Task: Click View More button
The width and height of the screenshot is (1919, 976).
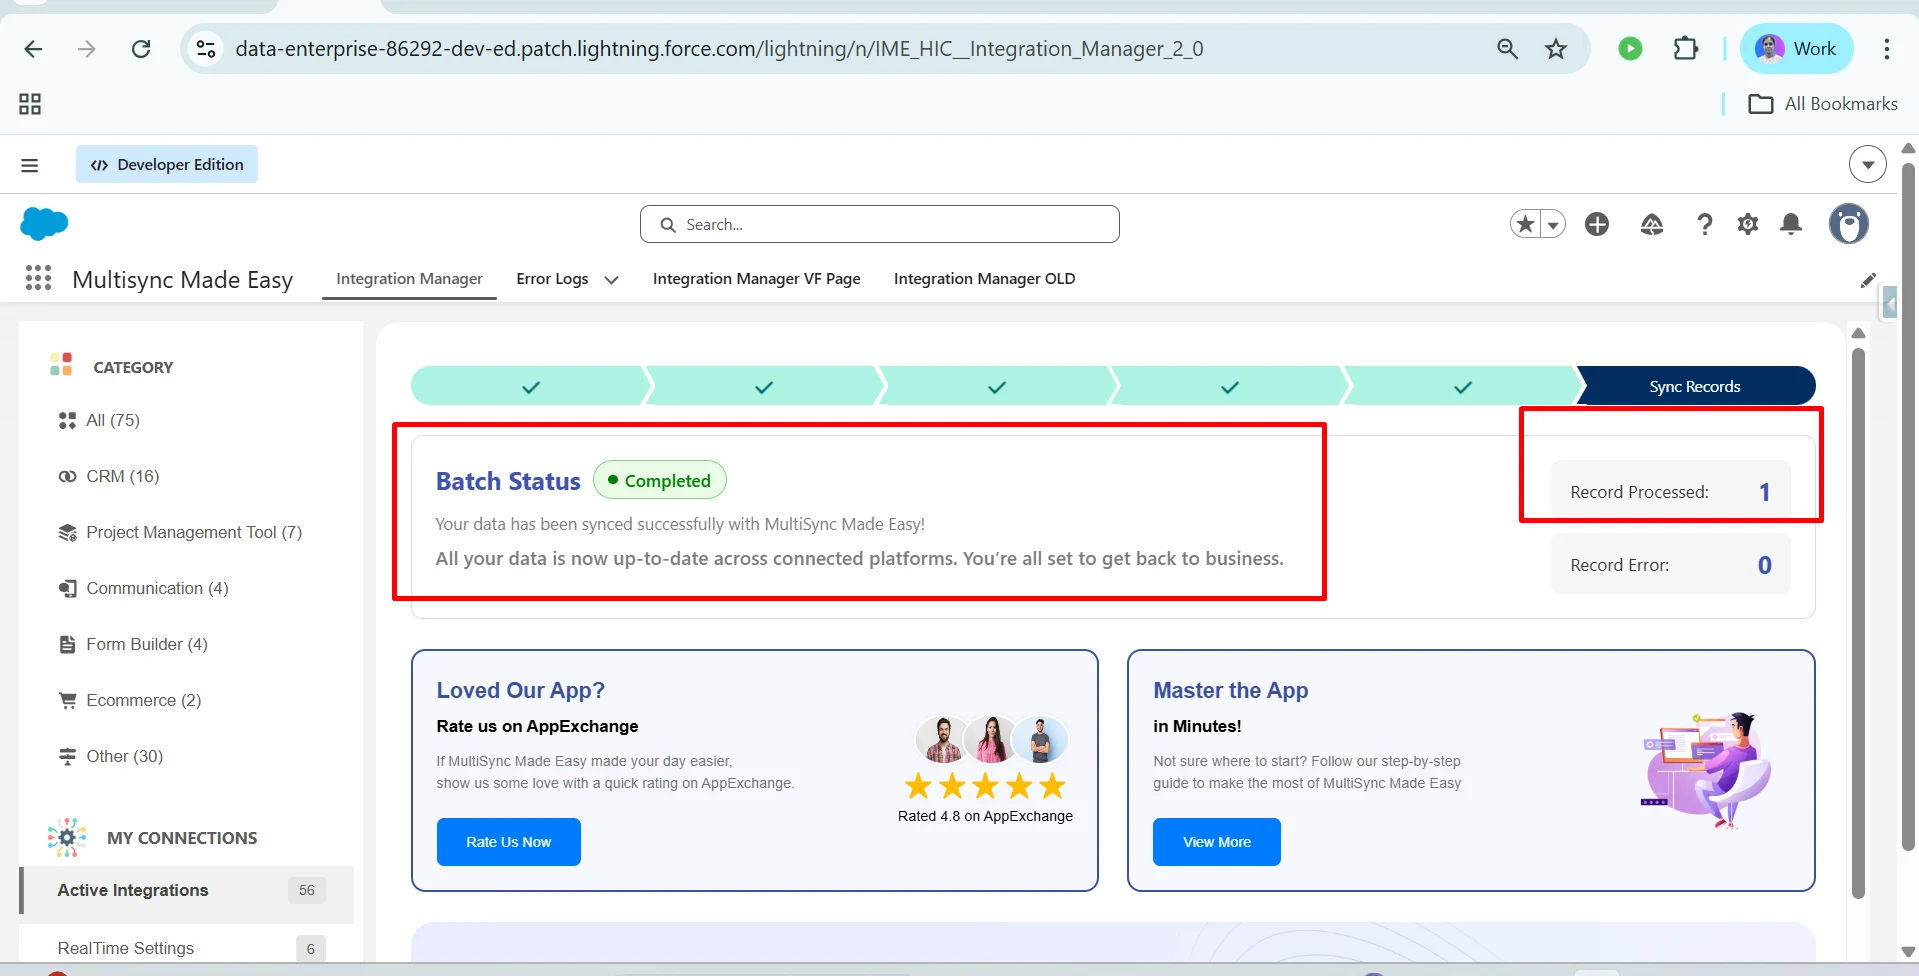Action: [1217, 842]
